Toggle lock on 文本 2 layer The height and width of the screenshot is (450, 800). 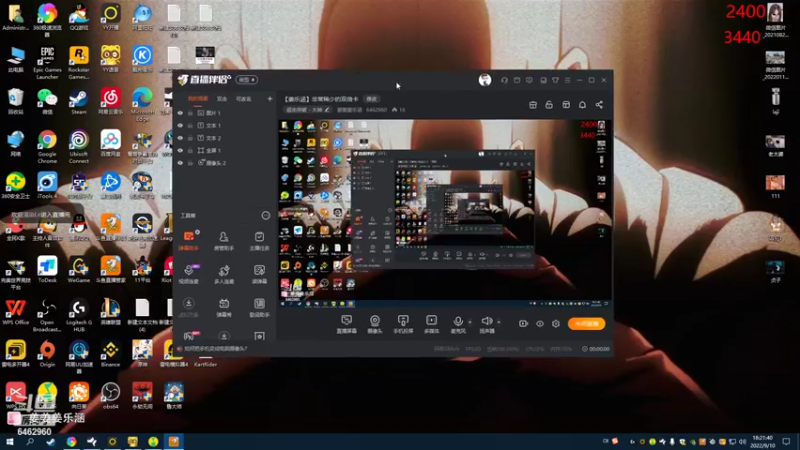point(190,138)
